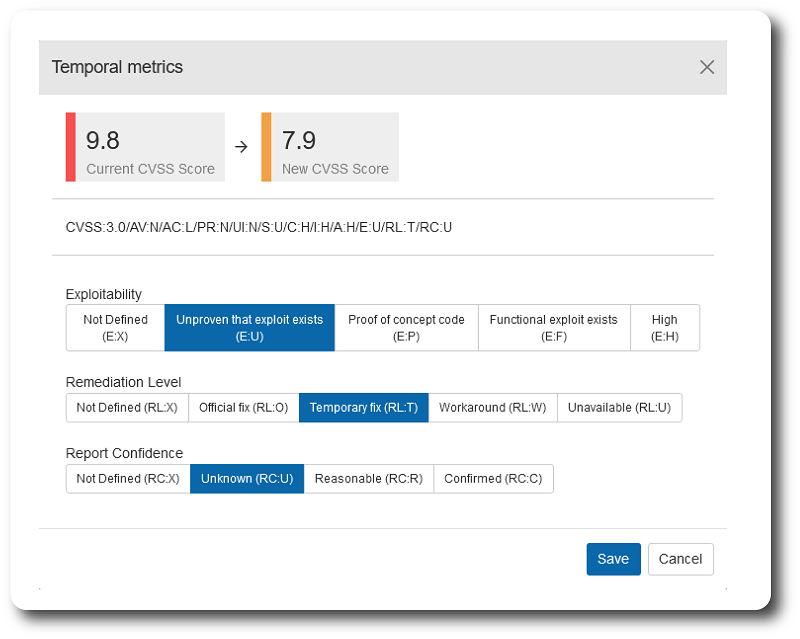Select Functional exploit exists (E:F)
This screenshot has height=639, width=800.
tap(553, 328)
